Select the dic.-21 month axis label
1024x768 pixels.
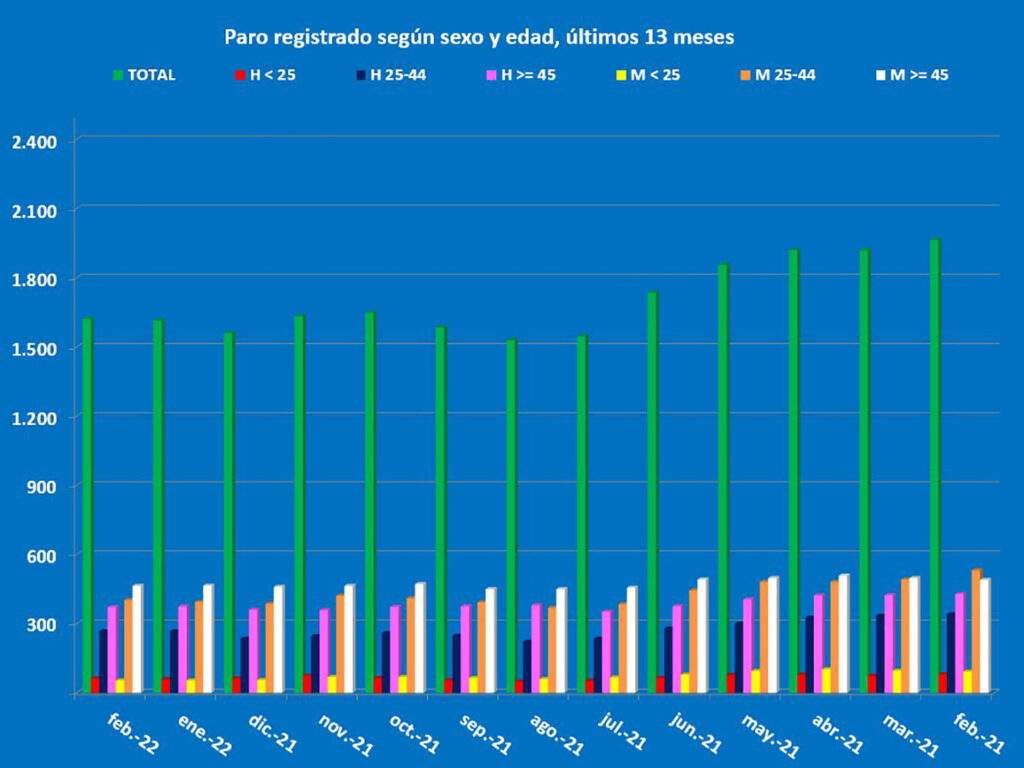point(272,733)
